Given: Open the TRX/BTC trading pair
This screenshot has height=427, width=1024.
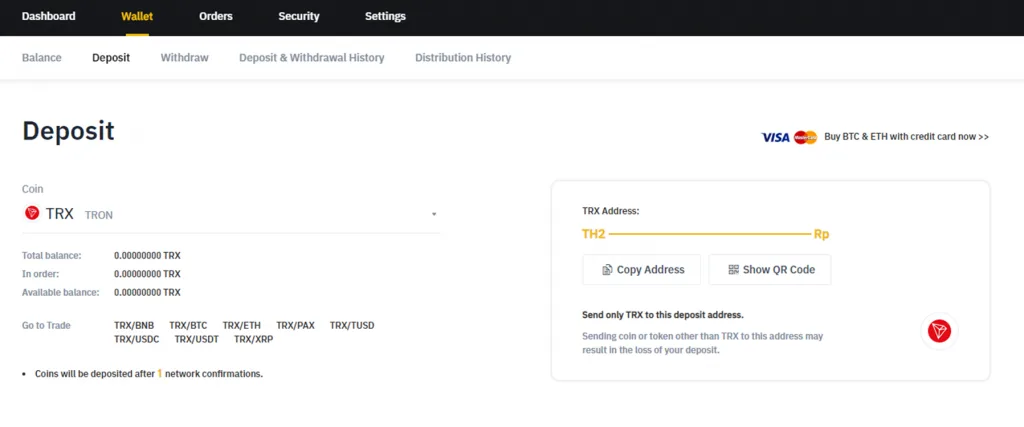Looking at the screenshot, I should click(188, 325).
